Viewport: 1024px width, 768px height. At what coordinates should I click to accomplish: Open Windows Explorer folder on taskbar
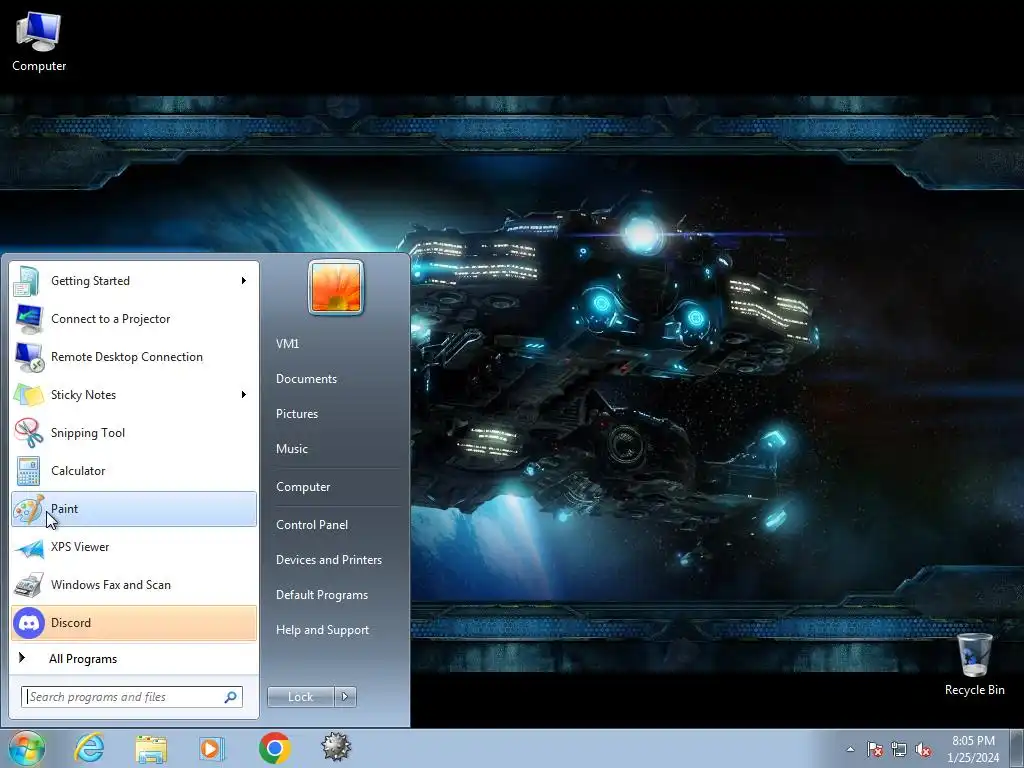tap(151, 748)
